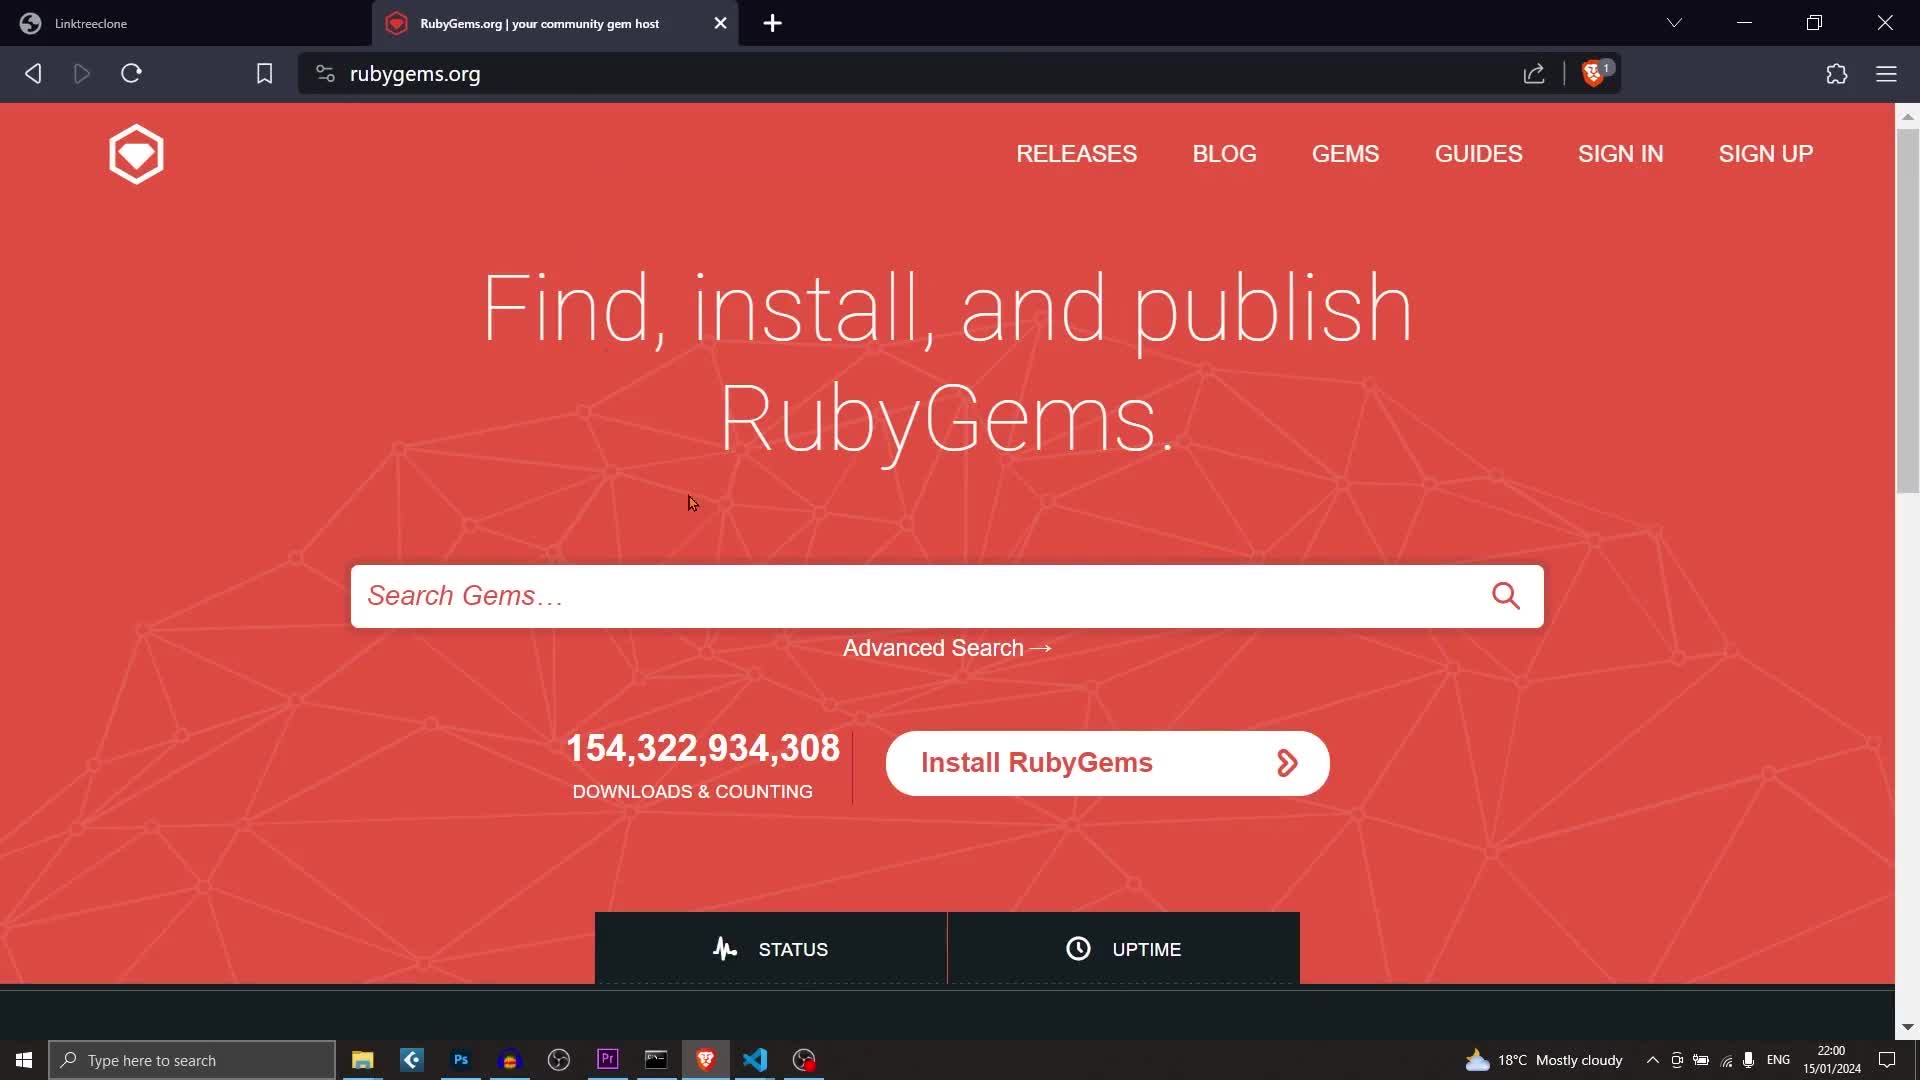Click the scrollbar up arrow
The height and width of the screenshot is (1080, 1920).
pos(1907,117)
